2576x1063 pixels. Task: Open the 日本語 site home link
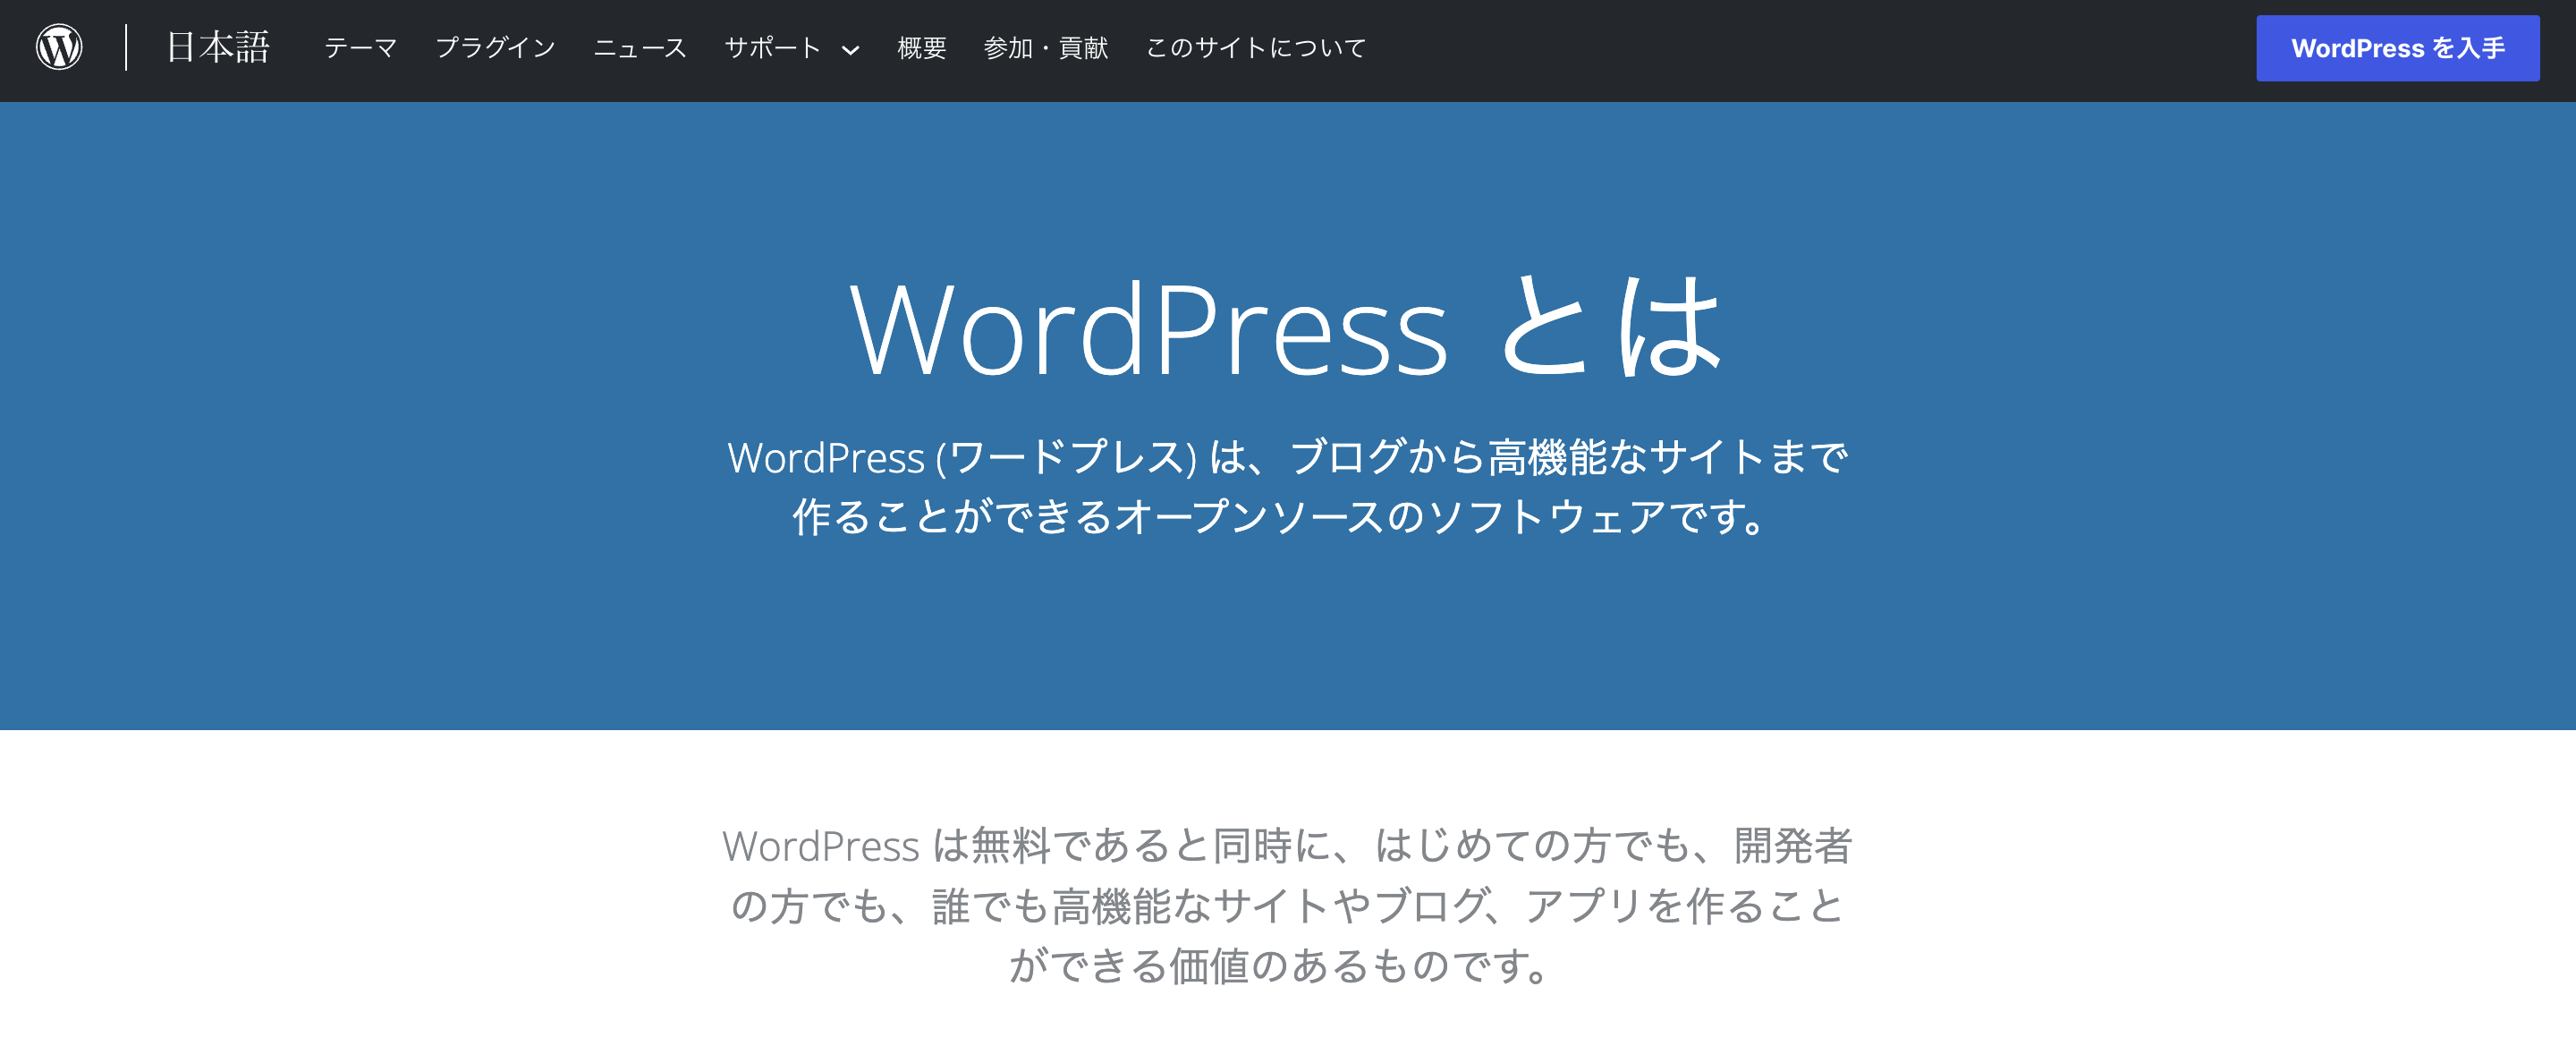click(218, 47)
